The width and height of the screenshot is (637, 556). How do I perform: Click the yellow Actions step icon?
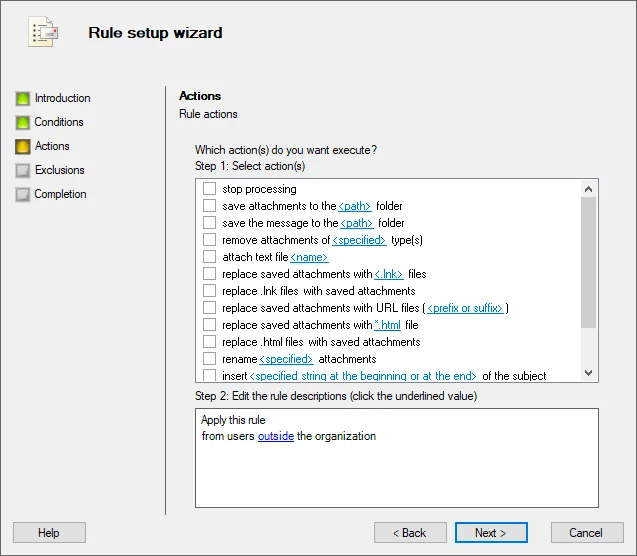pyautogui.click(x=22, y=147)
